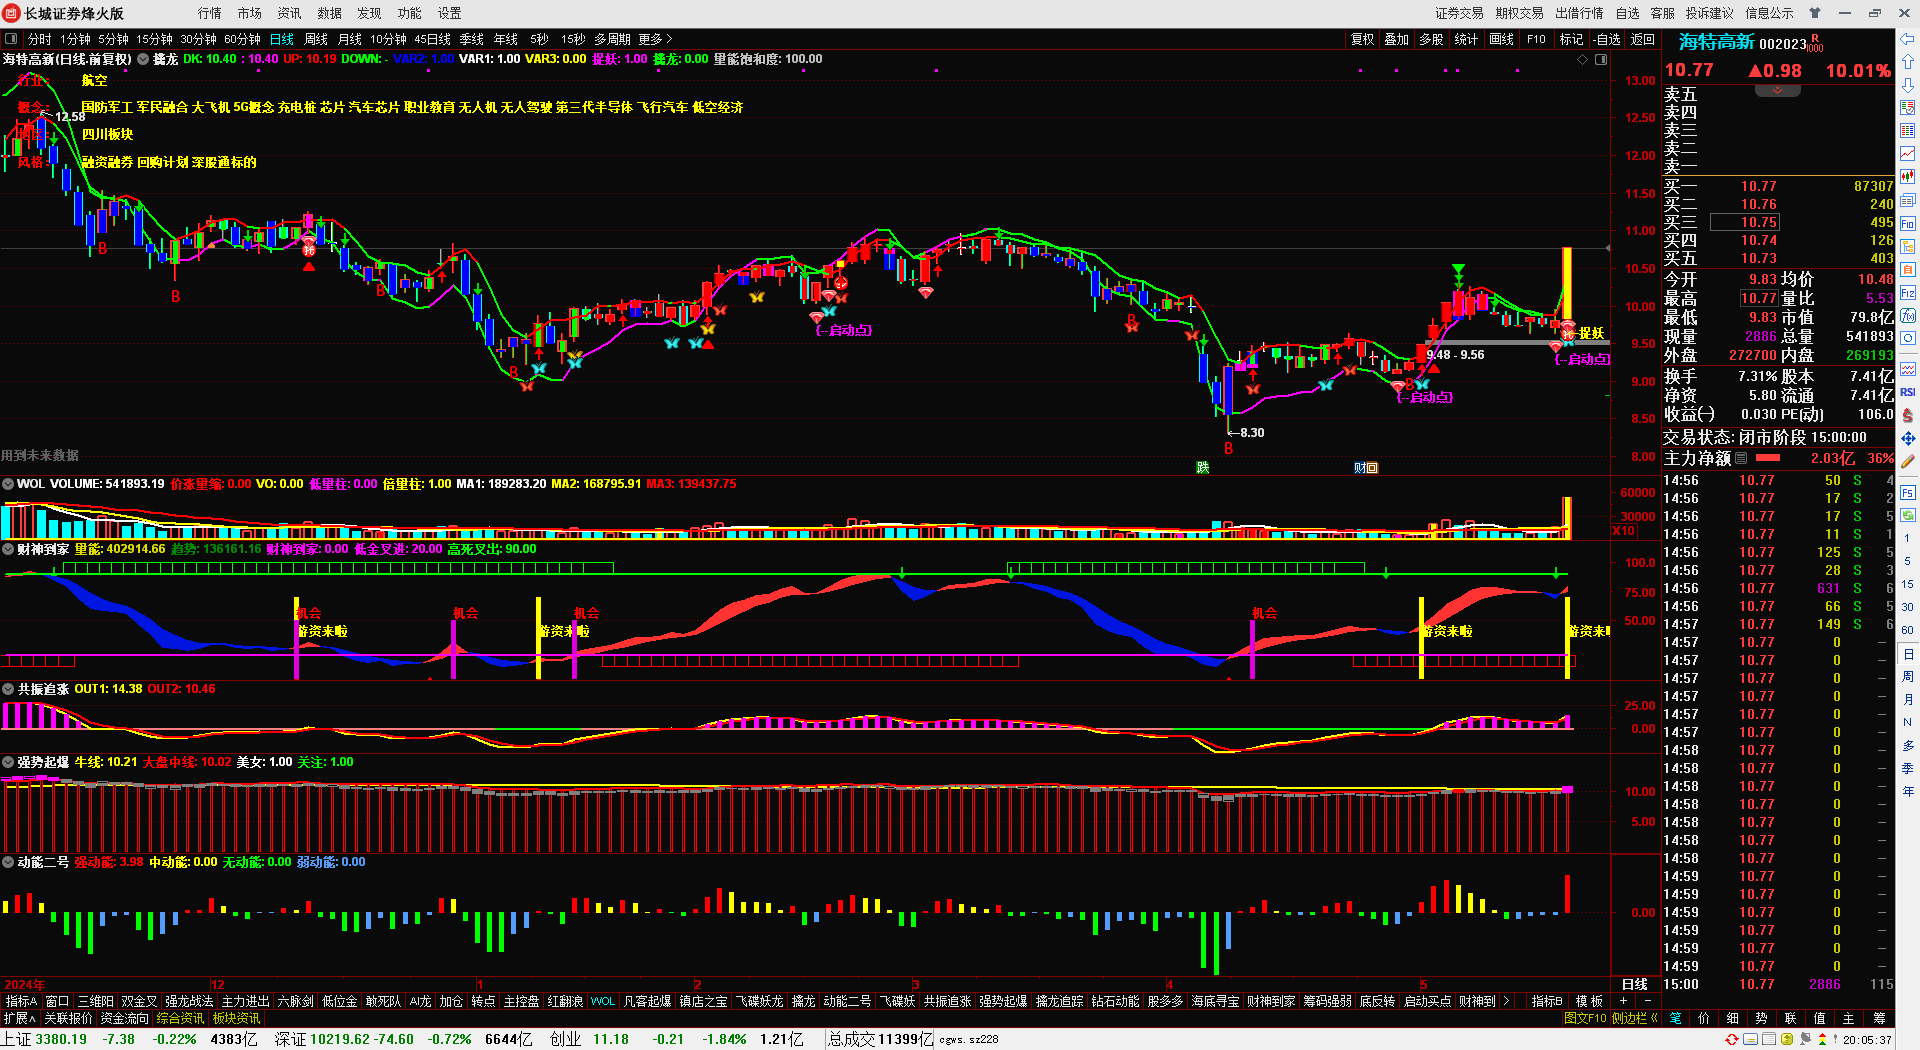The image size is (1920, 1050).
Task: Expand the 更多 periods menu
Action: coord(655,39)
